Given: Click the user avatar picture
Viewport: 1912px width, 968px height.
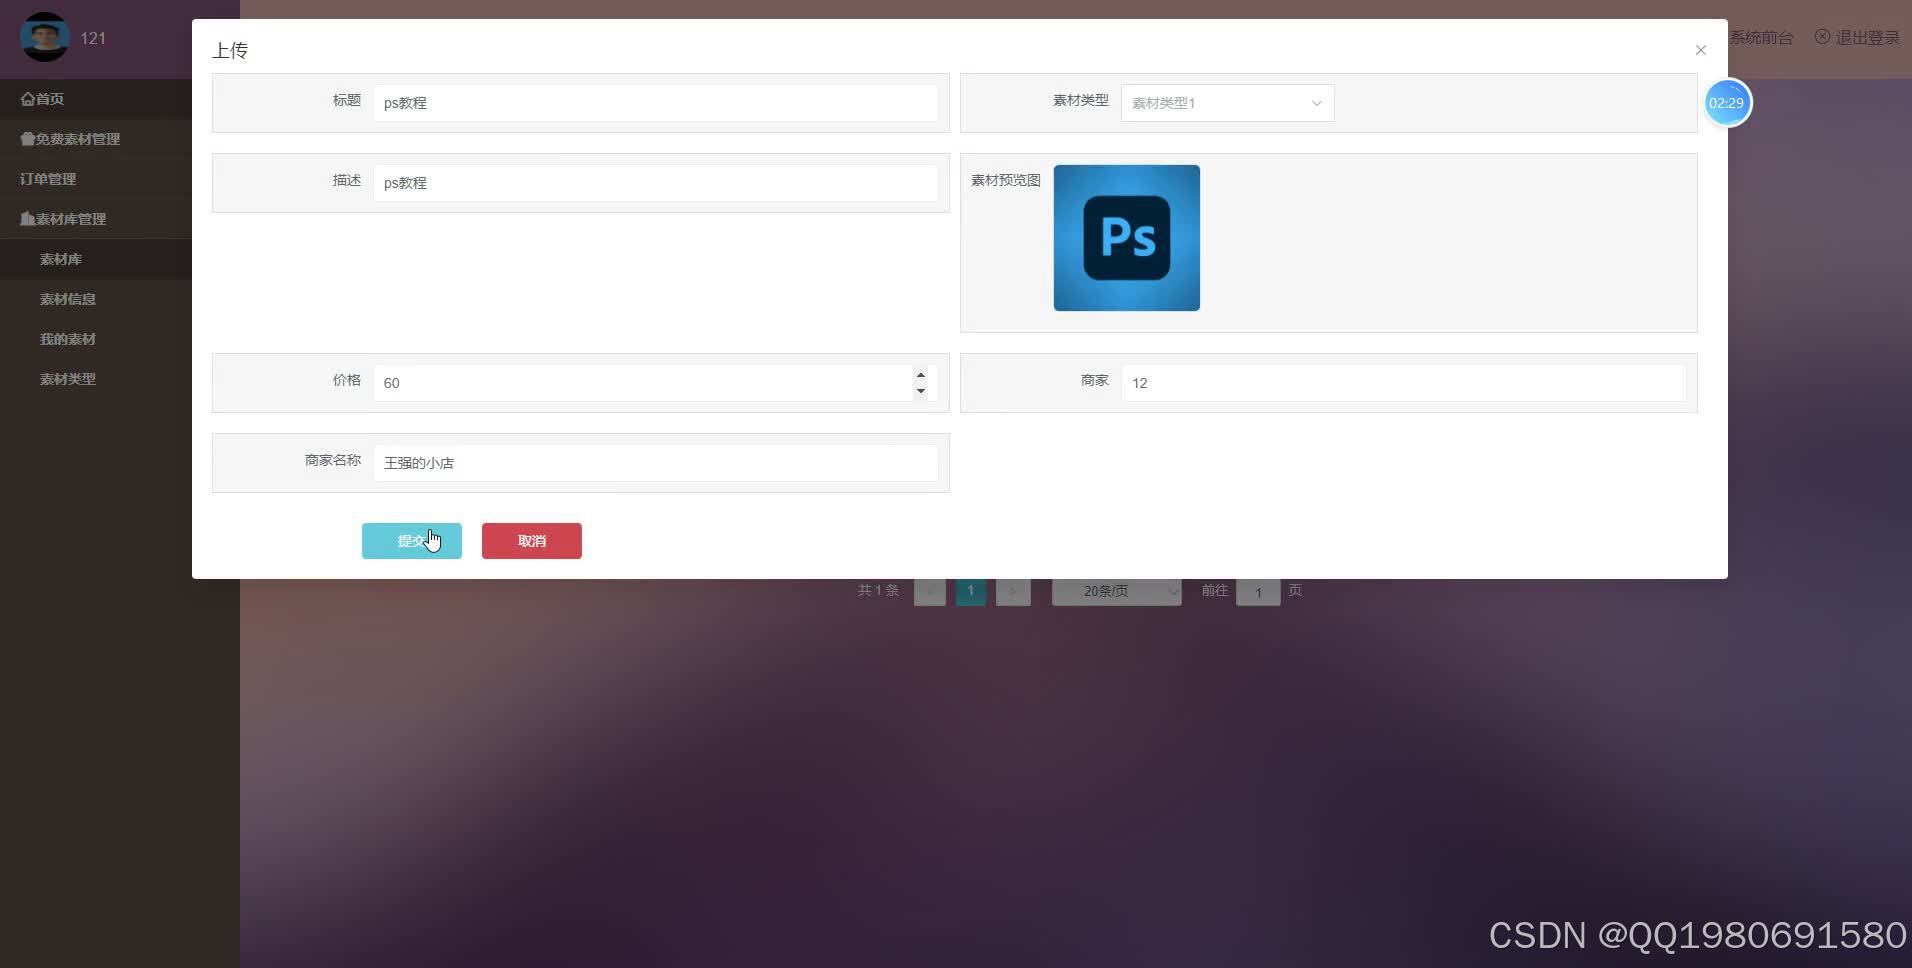Looking at the screenshot, I should coord(44,37).
